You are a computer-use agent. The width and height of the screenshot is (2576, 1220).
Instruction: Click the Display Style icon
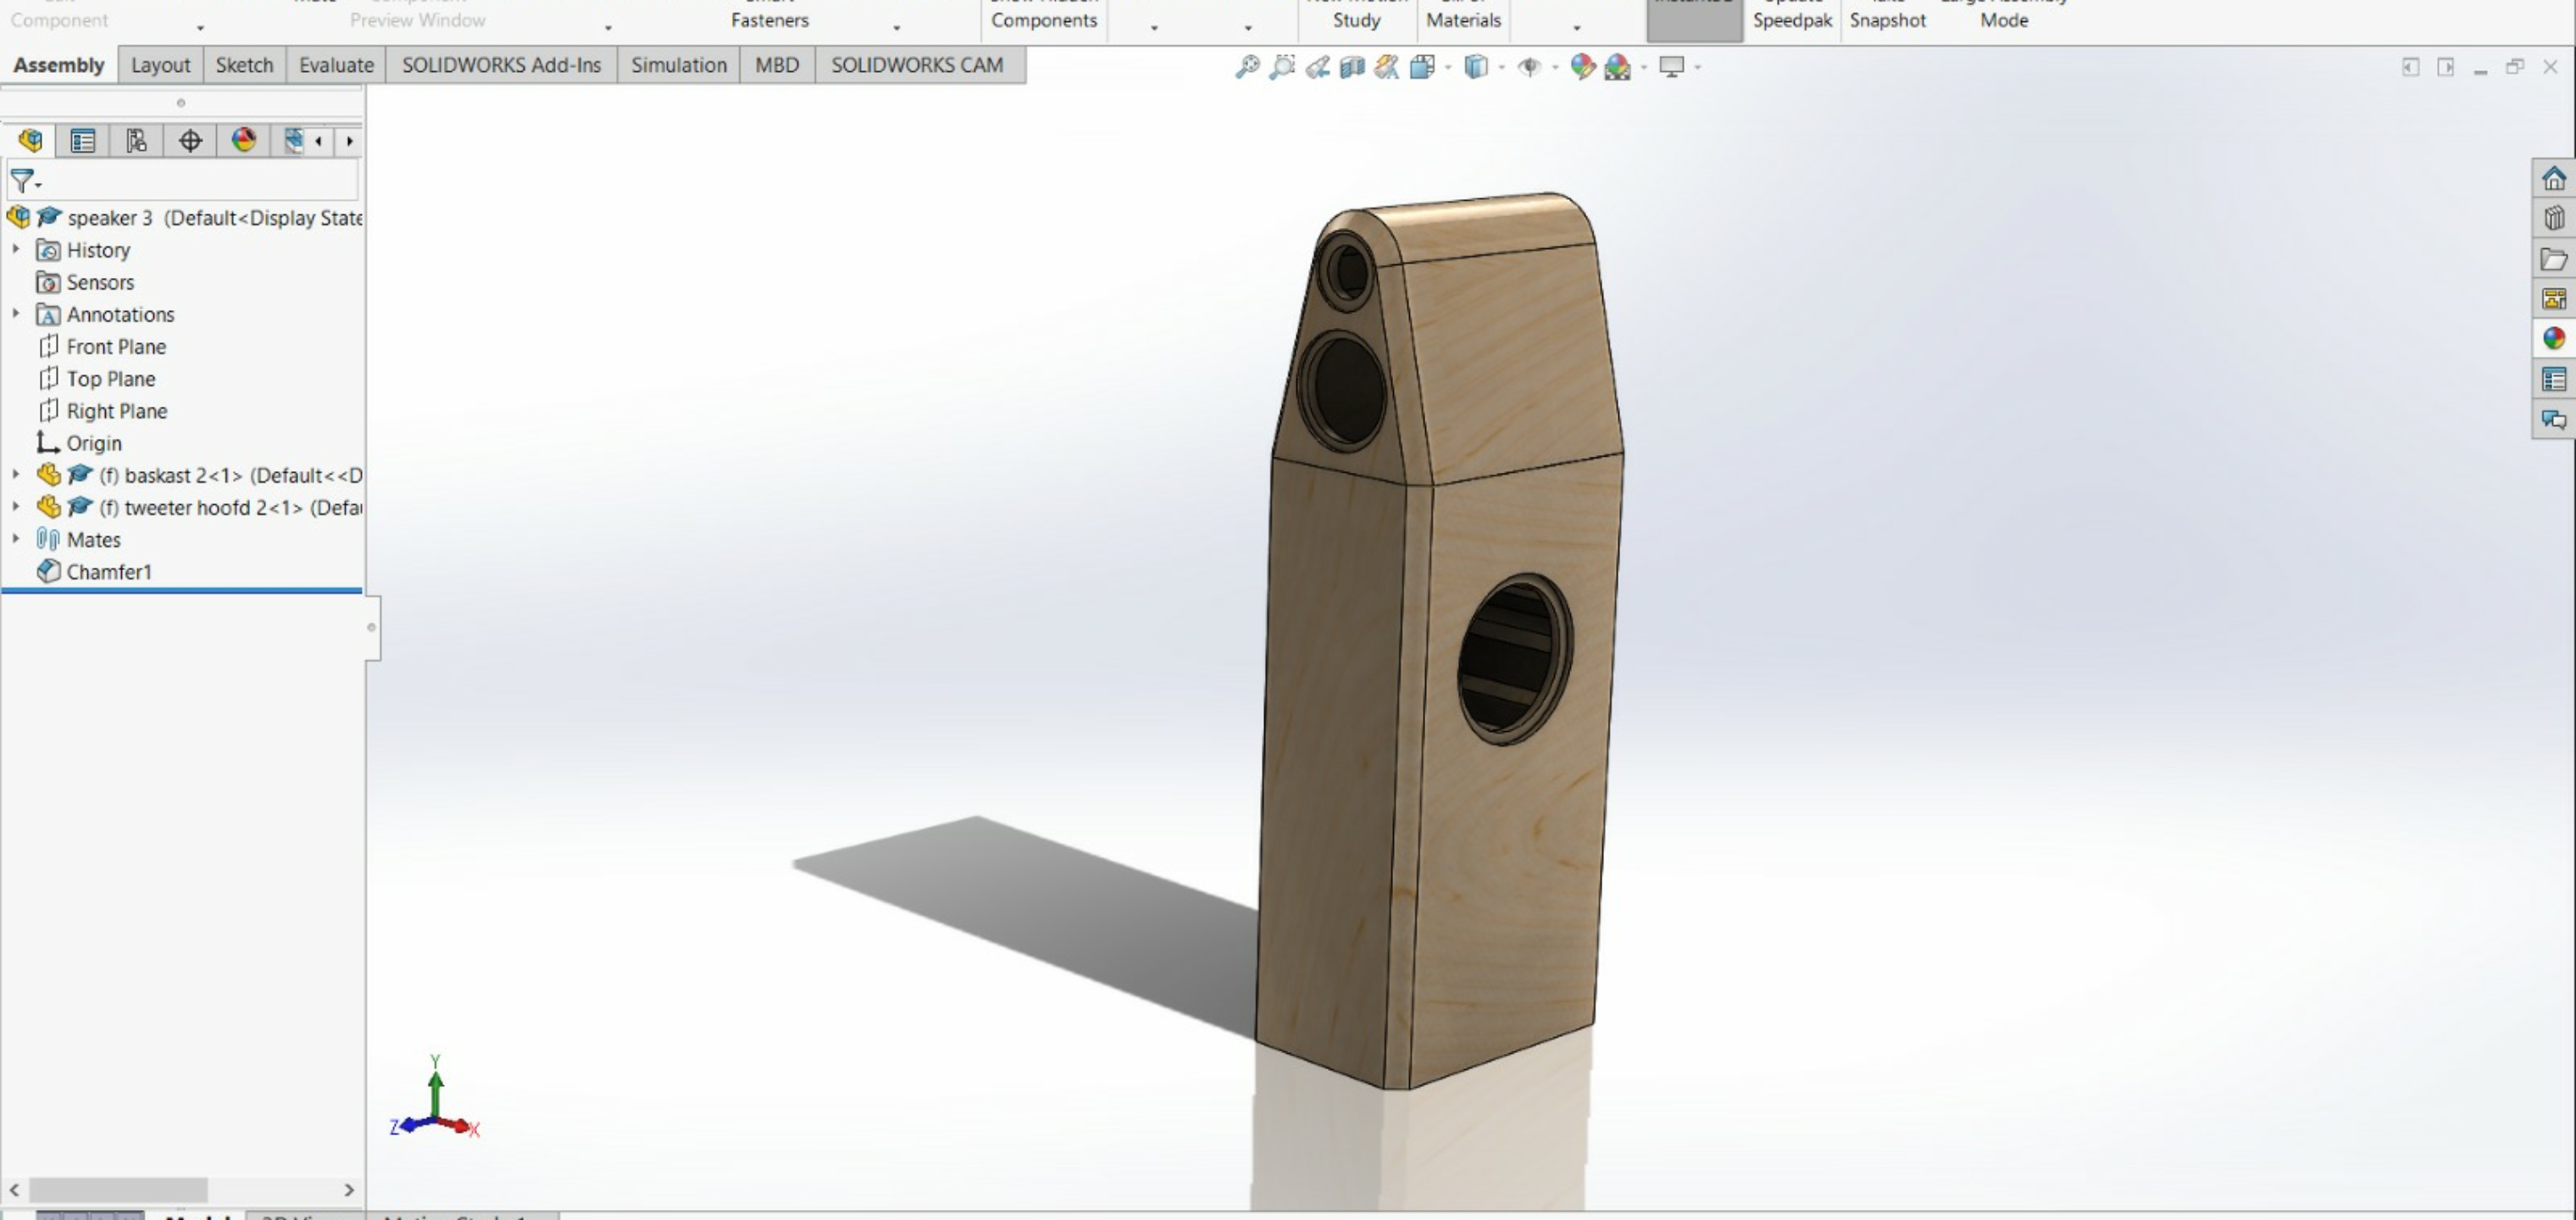coord(1476,67)
